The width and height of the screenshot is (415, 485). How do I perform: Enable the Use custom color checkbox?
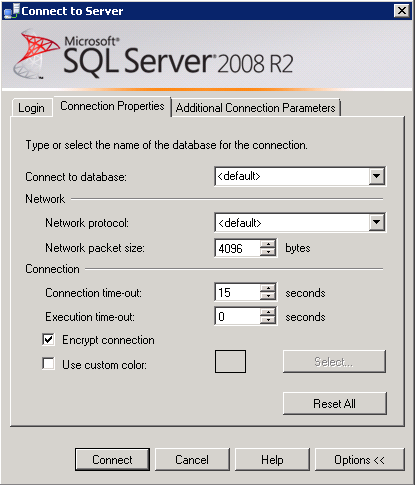[49, 364]
